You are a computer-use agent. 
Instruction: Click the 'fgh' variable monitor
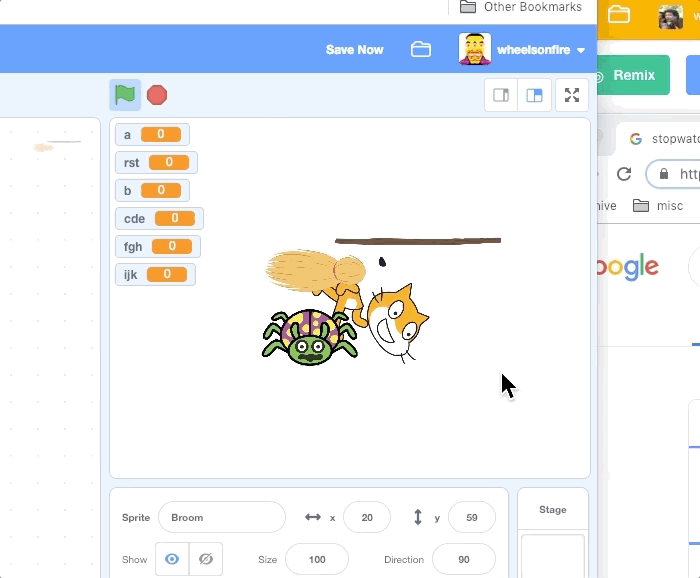tap(158, 246)
